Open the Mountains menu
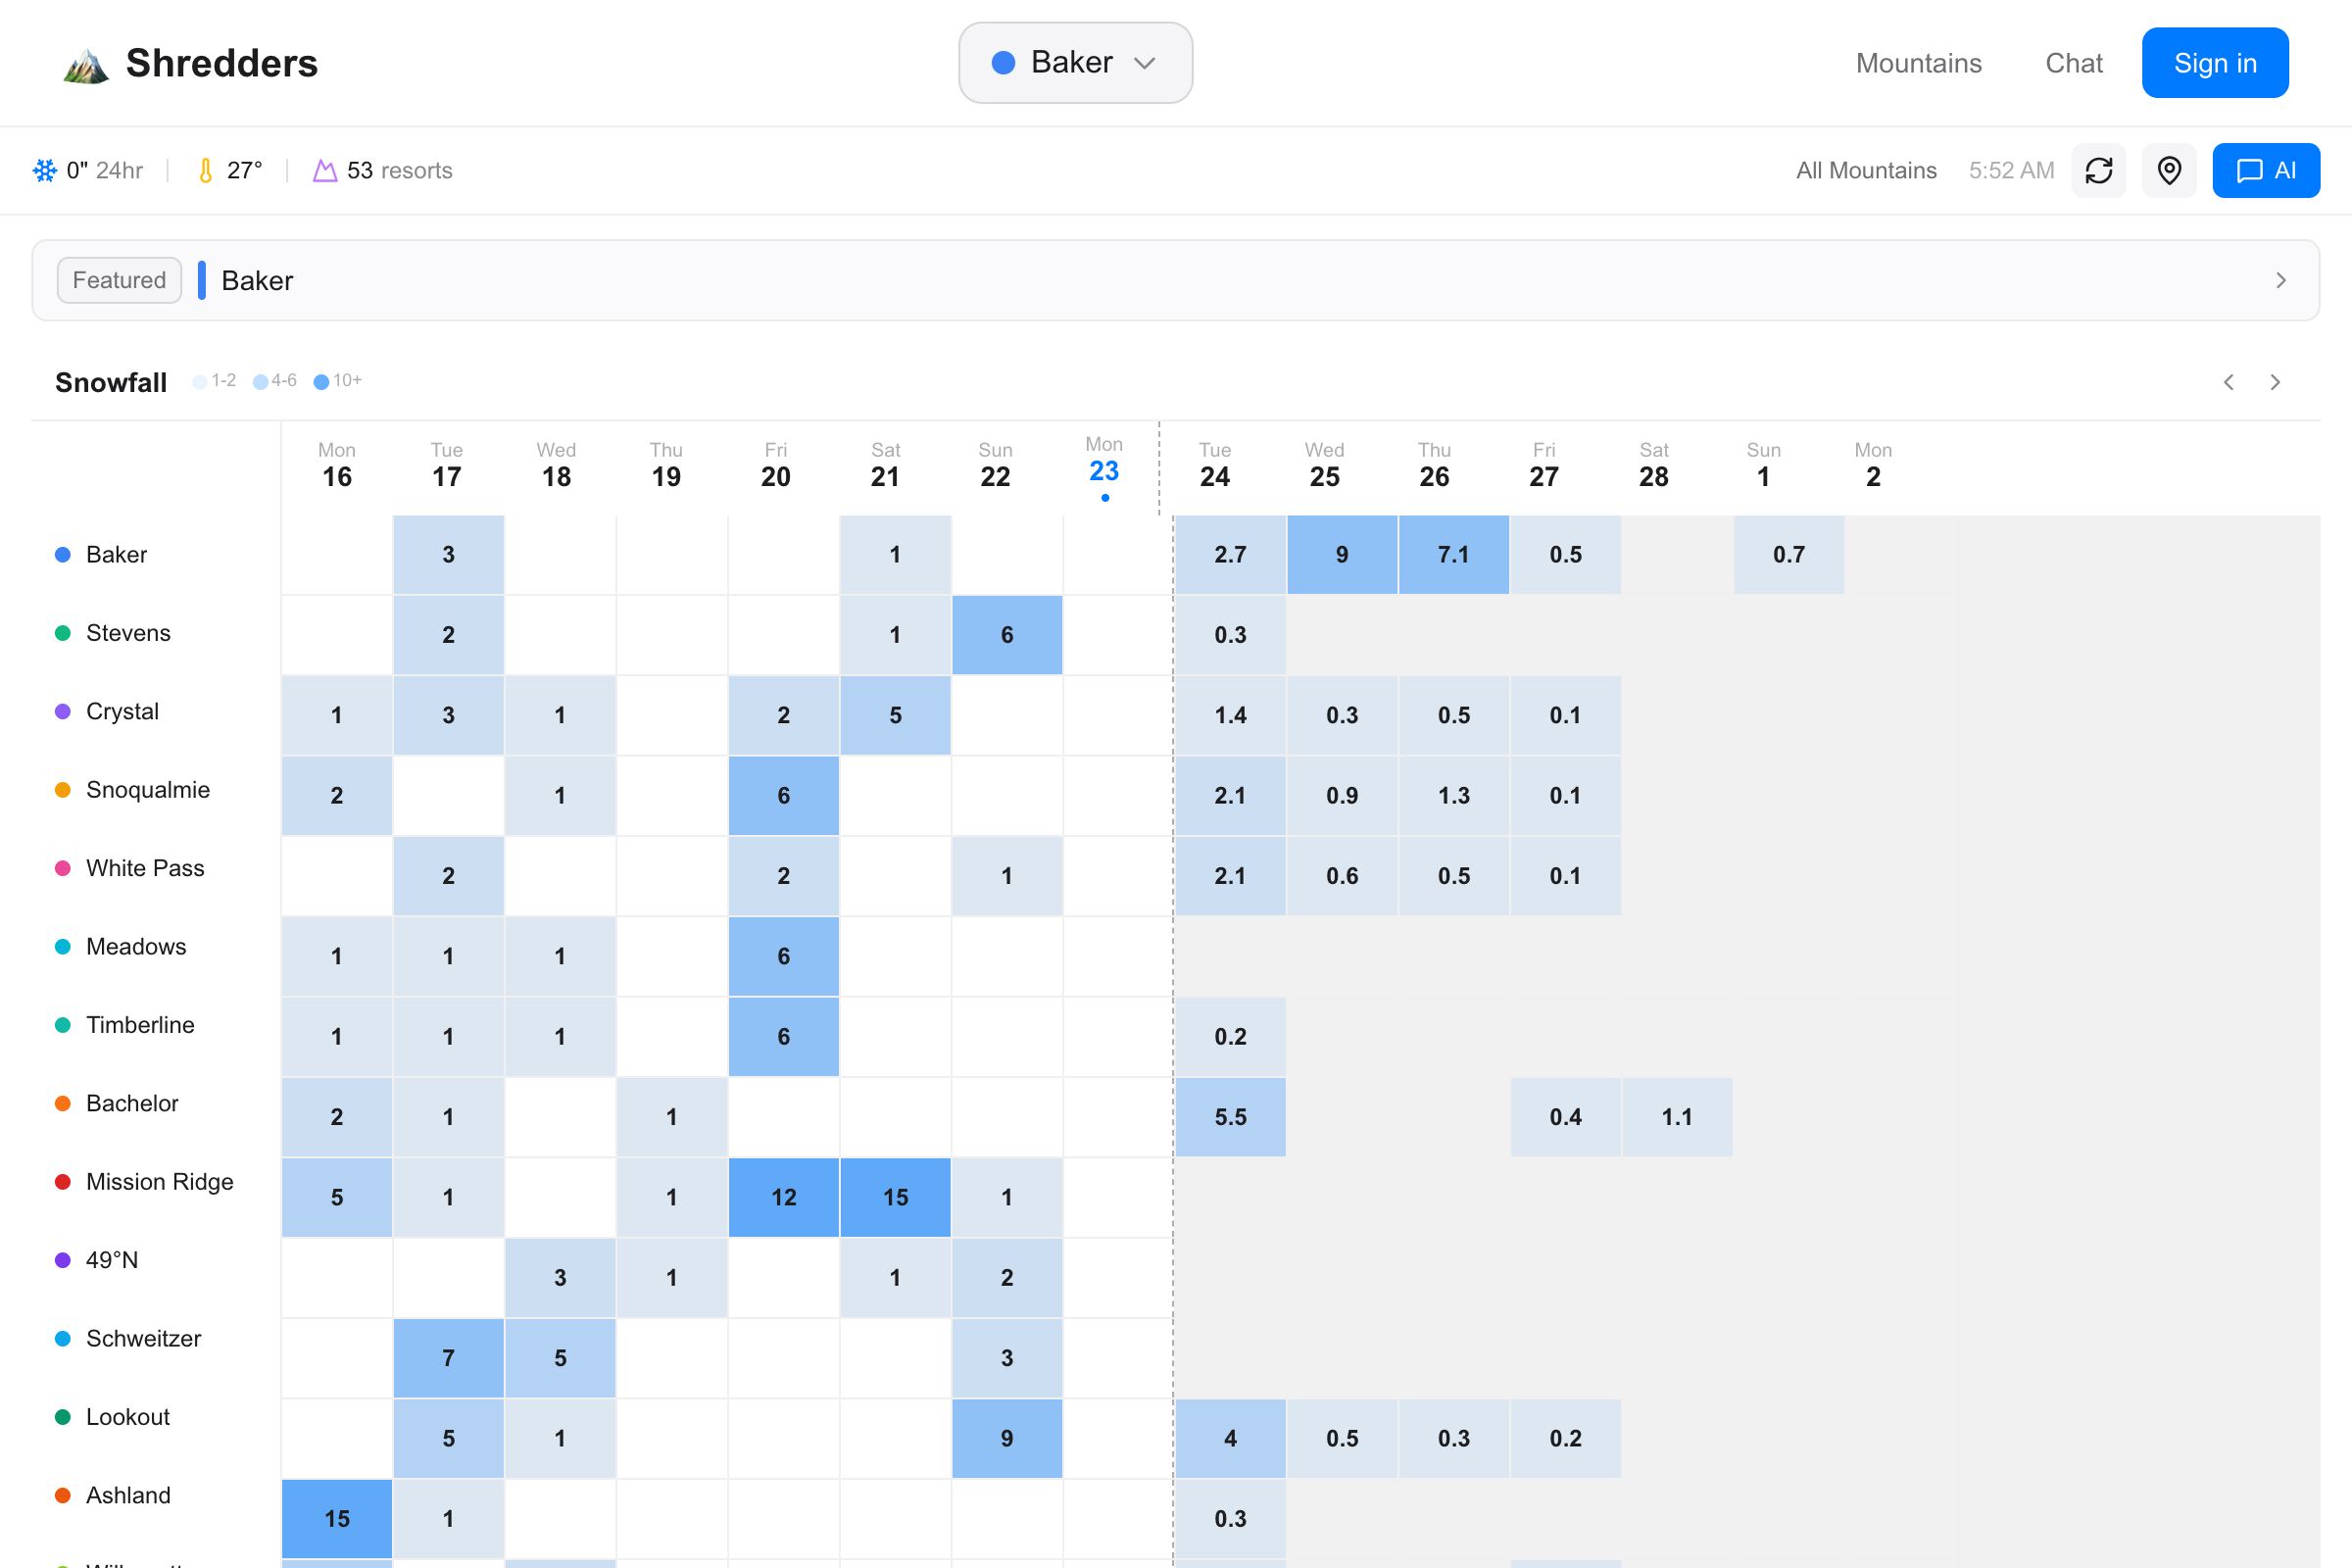 point(1918,63)
